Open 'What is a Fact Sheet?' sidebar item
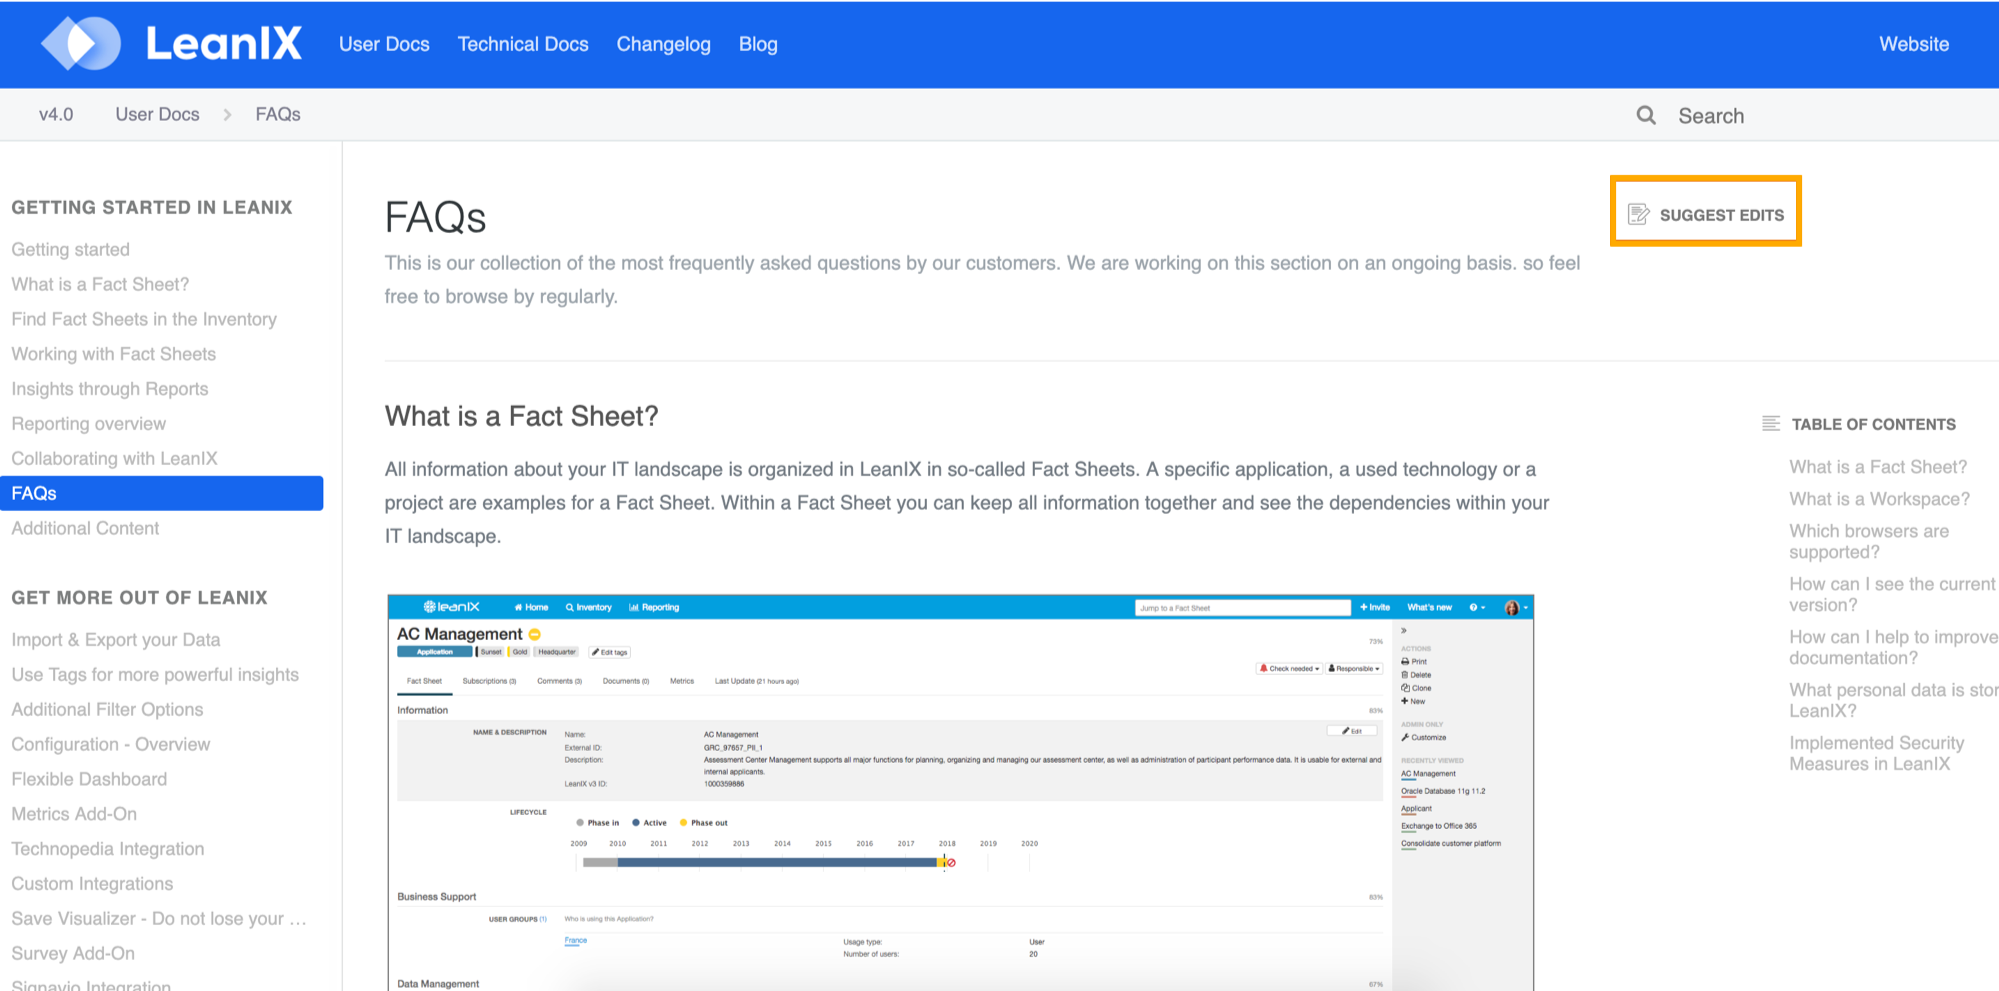This screenshot has height=991, width=1999. click(100, 284)
